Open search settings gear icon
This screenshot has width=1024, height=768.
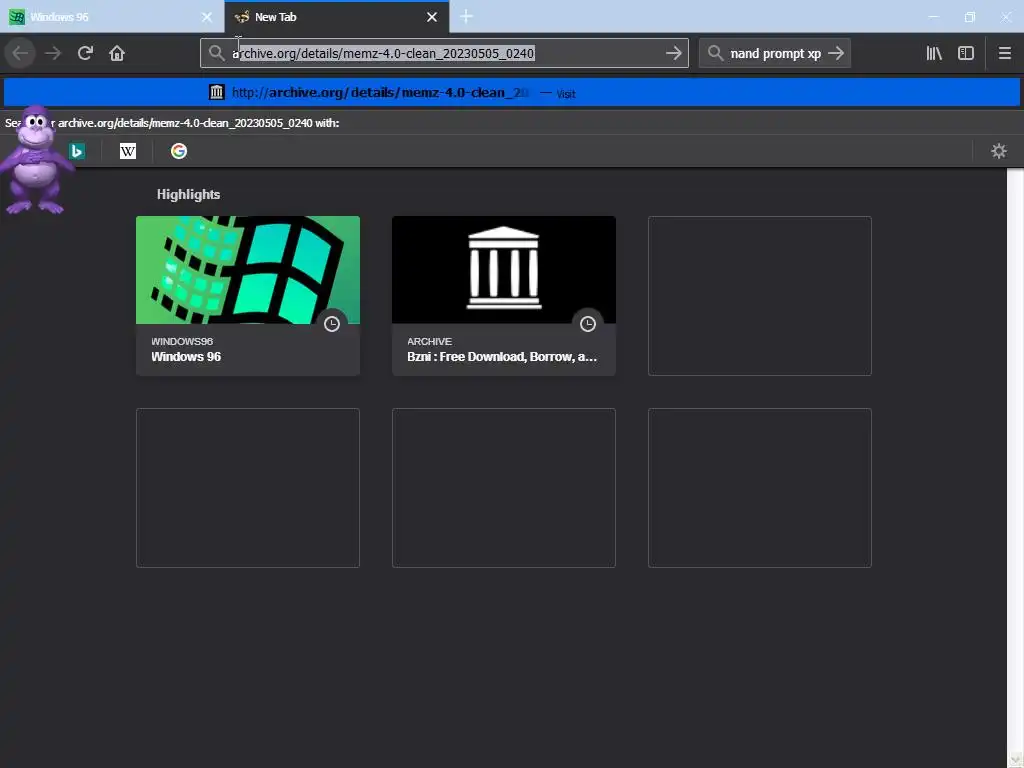[x=999, y=152]
